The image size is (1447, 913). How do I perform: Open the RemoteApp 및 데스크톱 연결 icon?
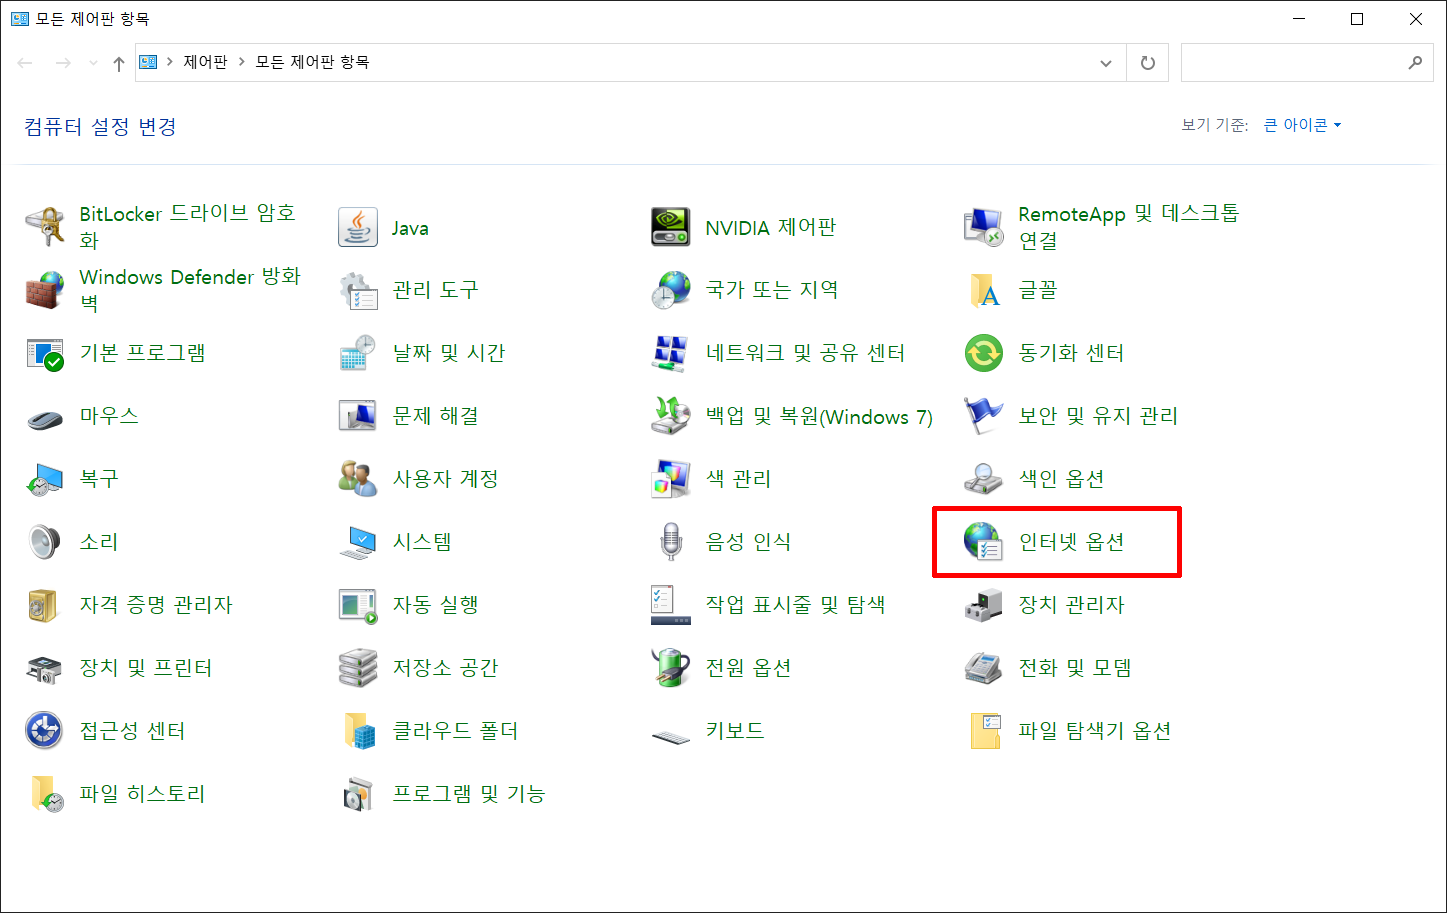[x=983, y=227]
